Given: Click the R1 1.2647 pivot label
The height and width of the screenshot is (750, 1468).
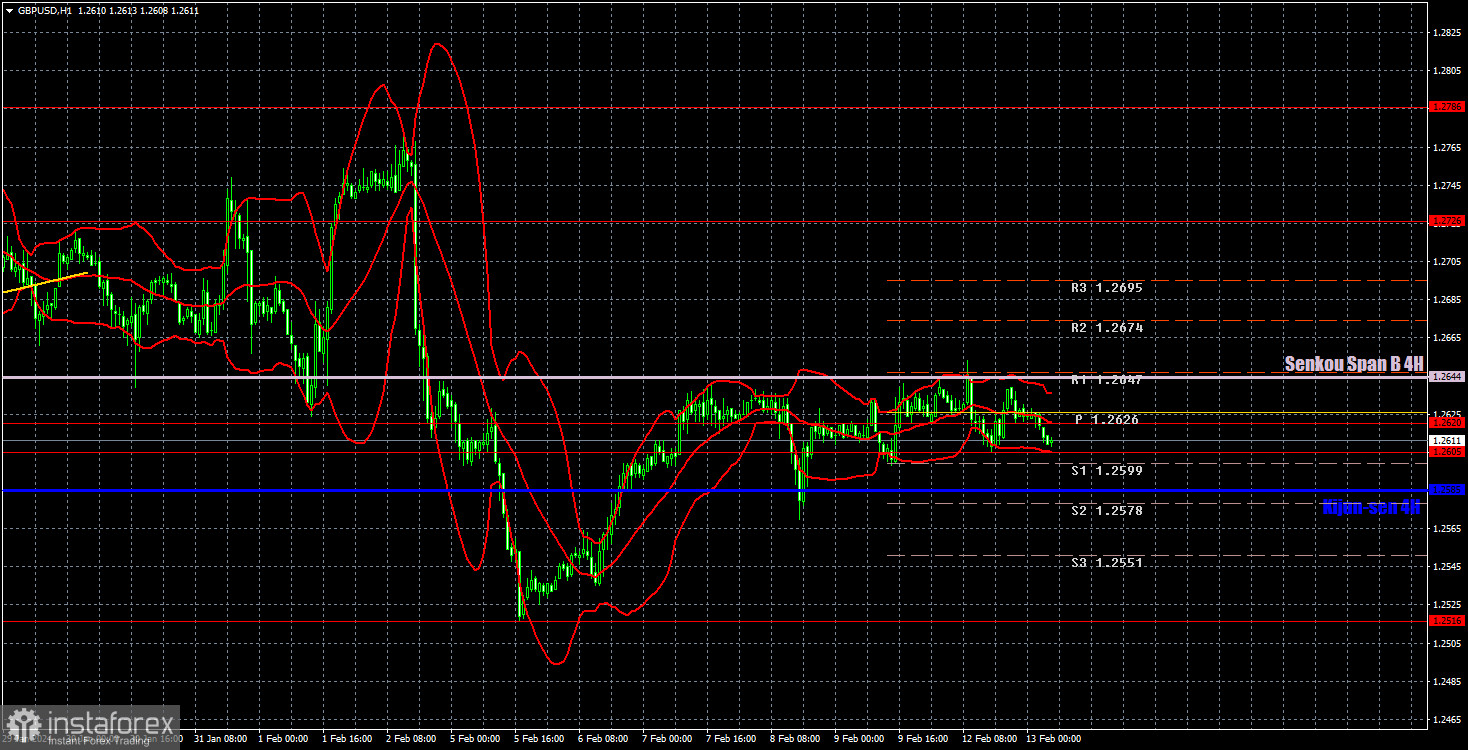Looking at the screenshot, I should pos(1106,380).
